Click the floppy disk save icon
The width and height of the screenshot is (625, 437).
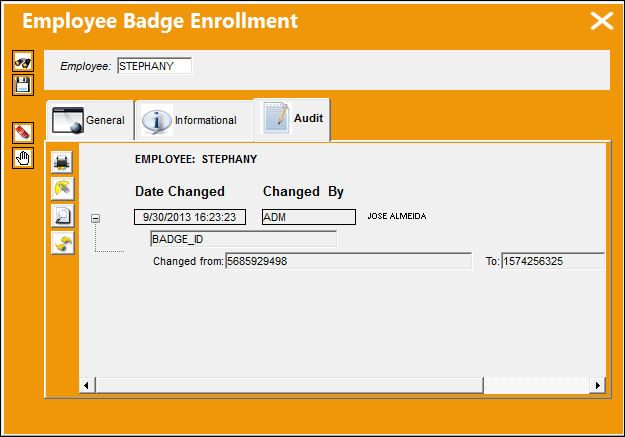click(23, 85)
